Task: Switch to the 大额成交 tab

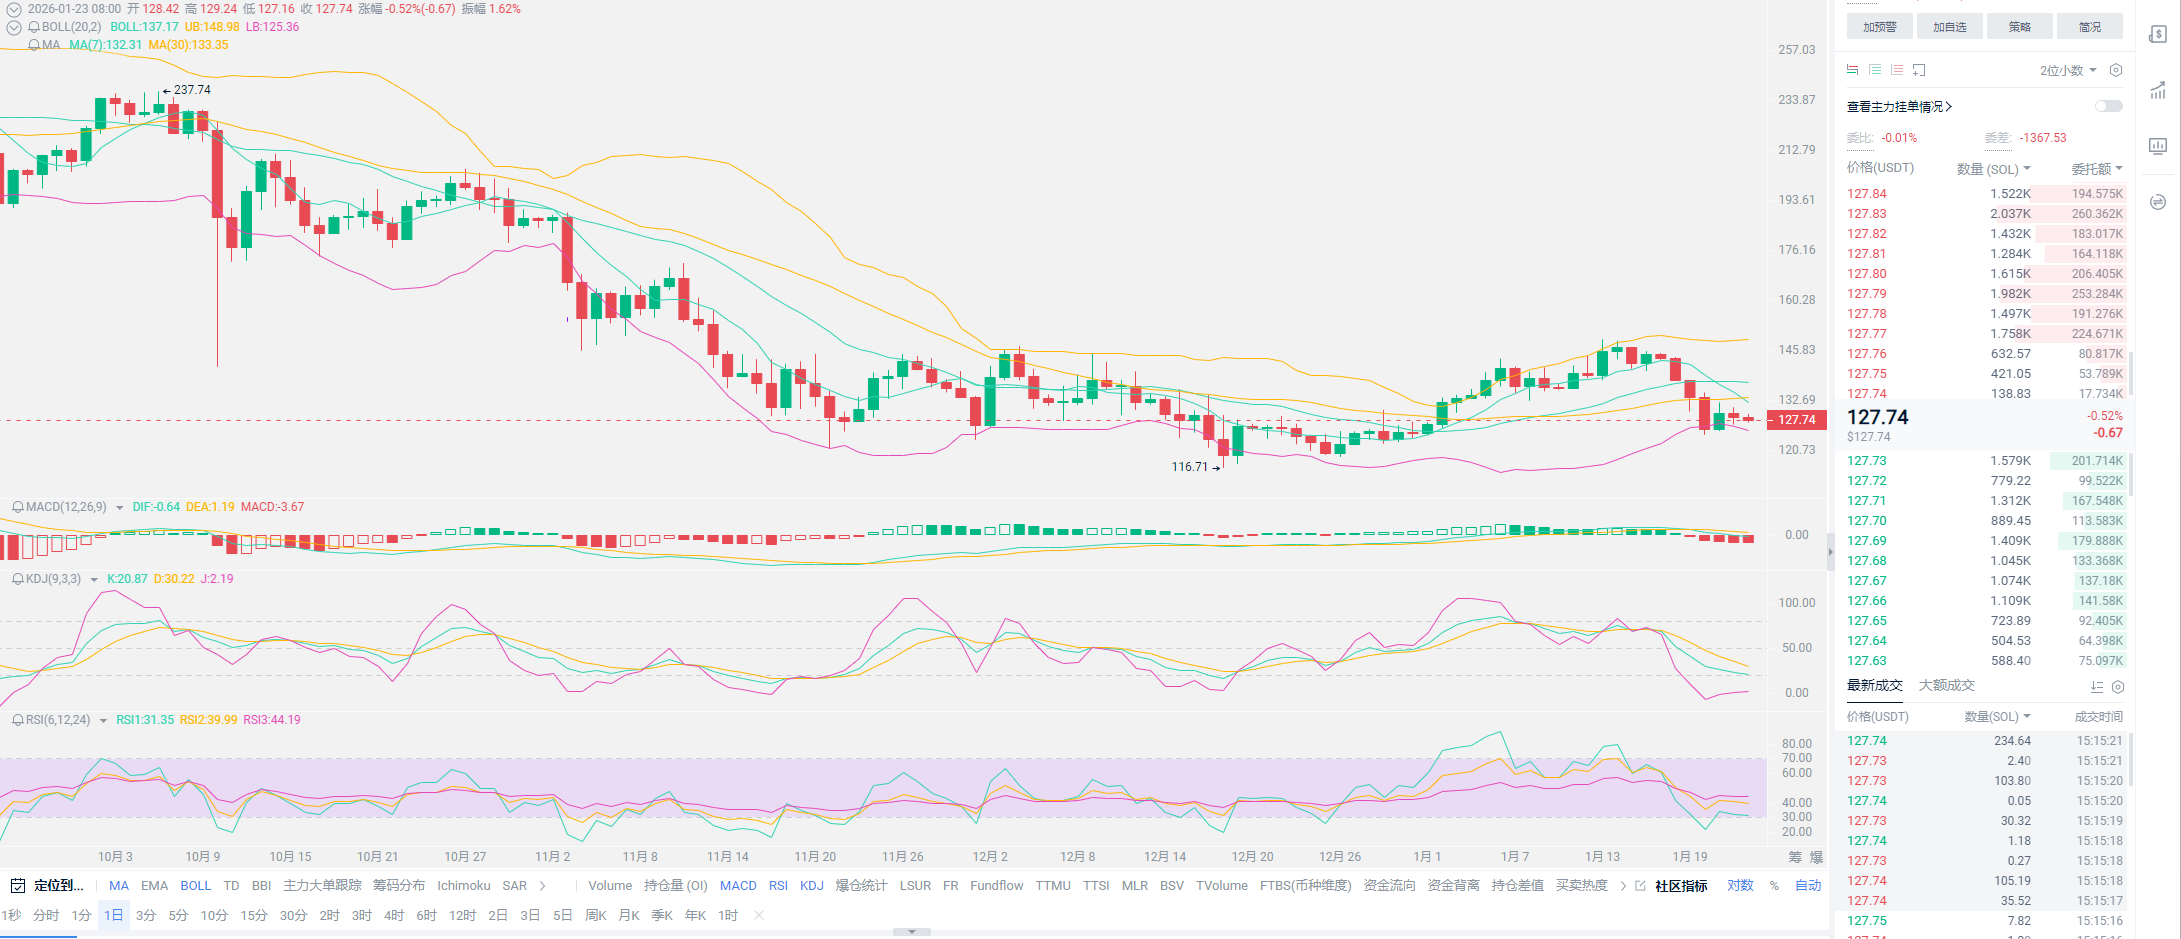Action: pos(1946,686)
